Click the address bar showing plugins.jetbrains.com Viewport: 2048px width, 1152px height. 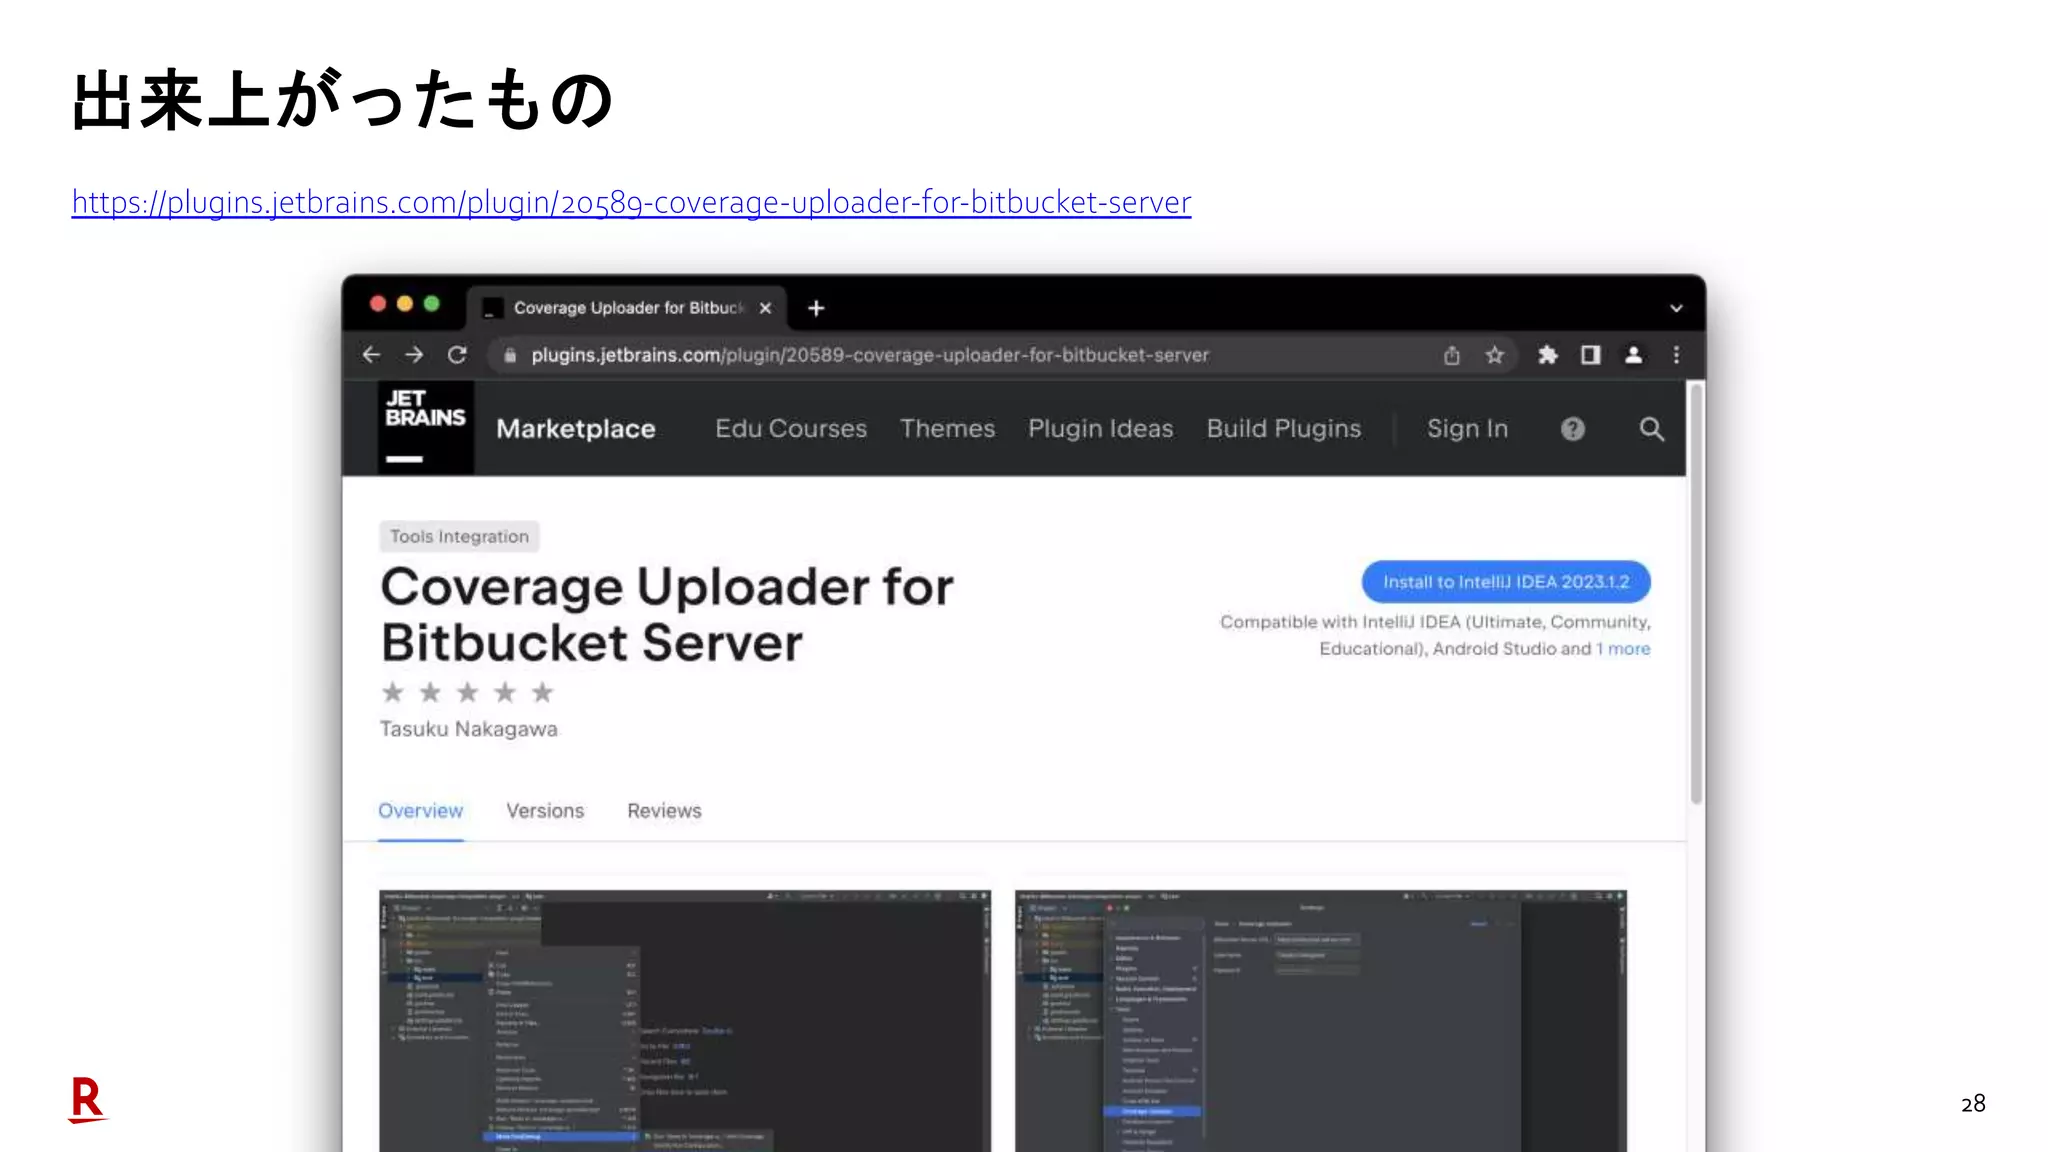[870, 355]
